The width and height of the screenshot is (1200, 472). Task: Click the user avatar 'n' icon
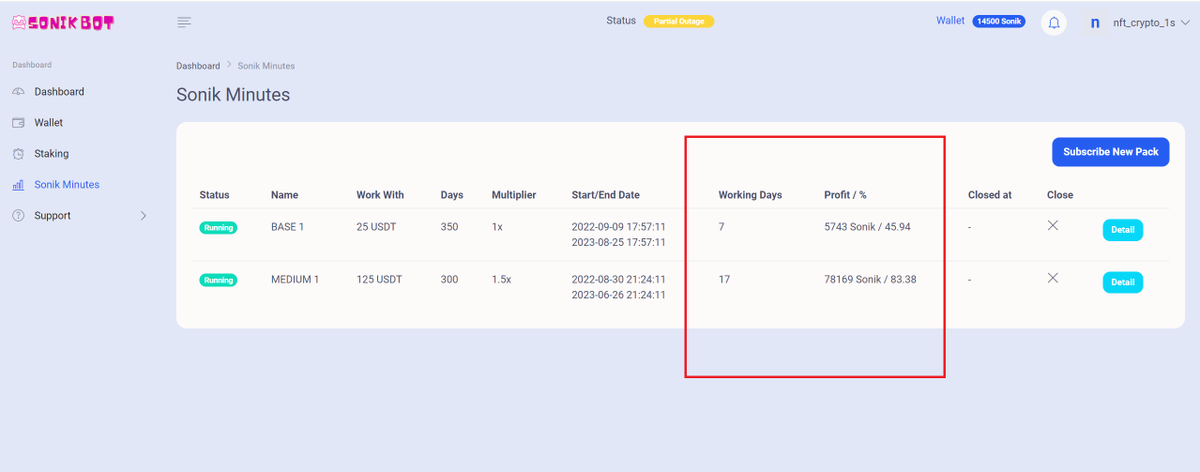click(1096, 22)
